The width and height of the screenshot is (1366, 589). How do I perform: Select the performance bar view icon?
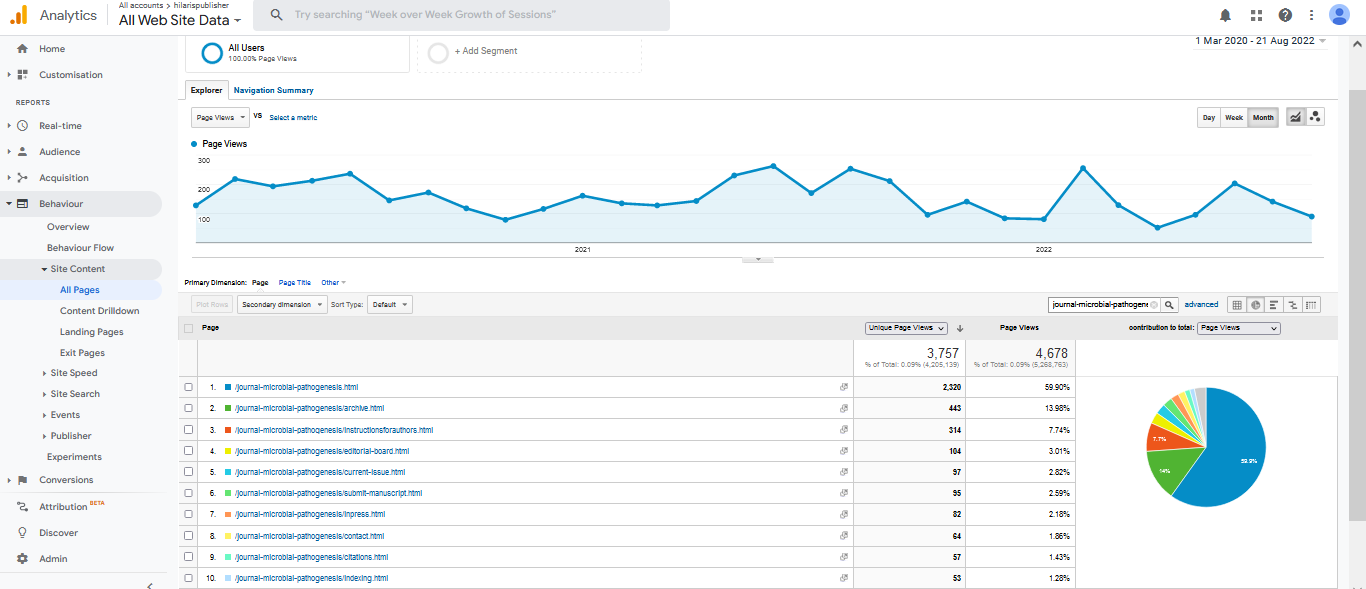[1274, 305]
